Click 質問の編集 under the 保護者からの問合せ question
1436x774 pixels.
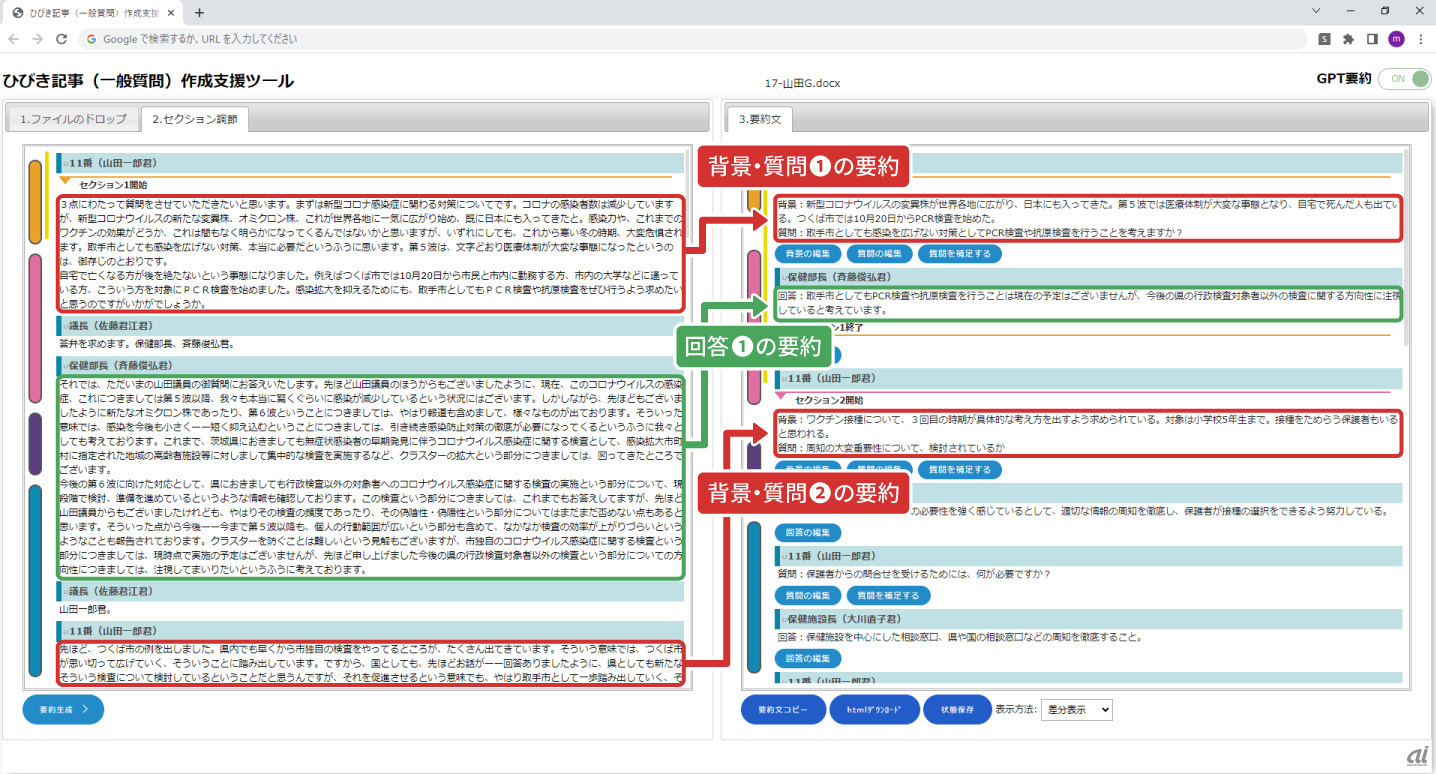808,595
